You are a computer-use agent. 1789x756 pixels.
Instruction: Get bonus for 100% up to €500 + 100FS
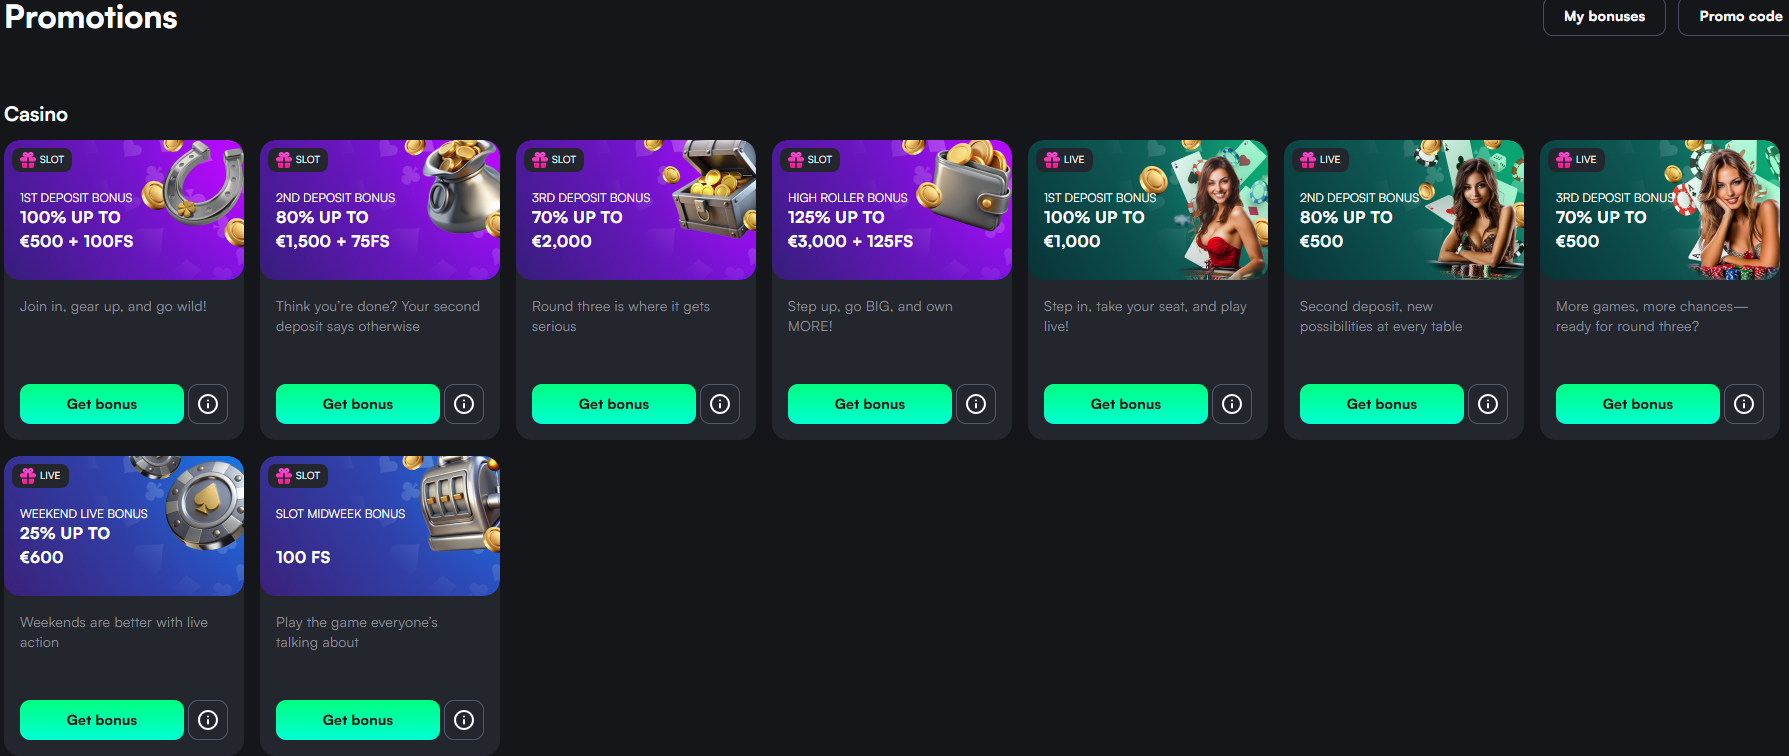click(x=102, y=404)
